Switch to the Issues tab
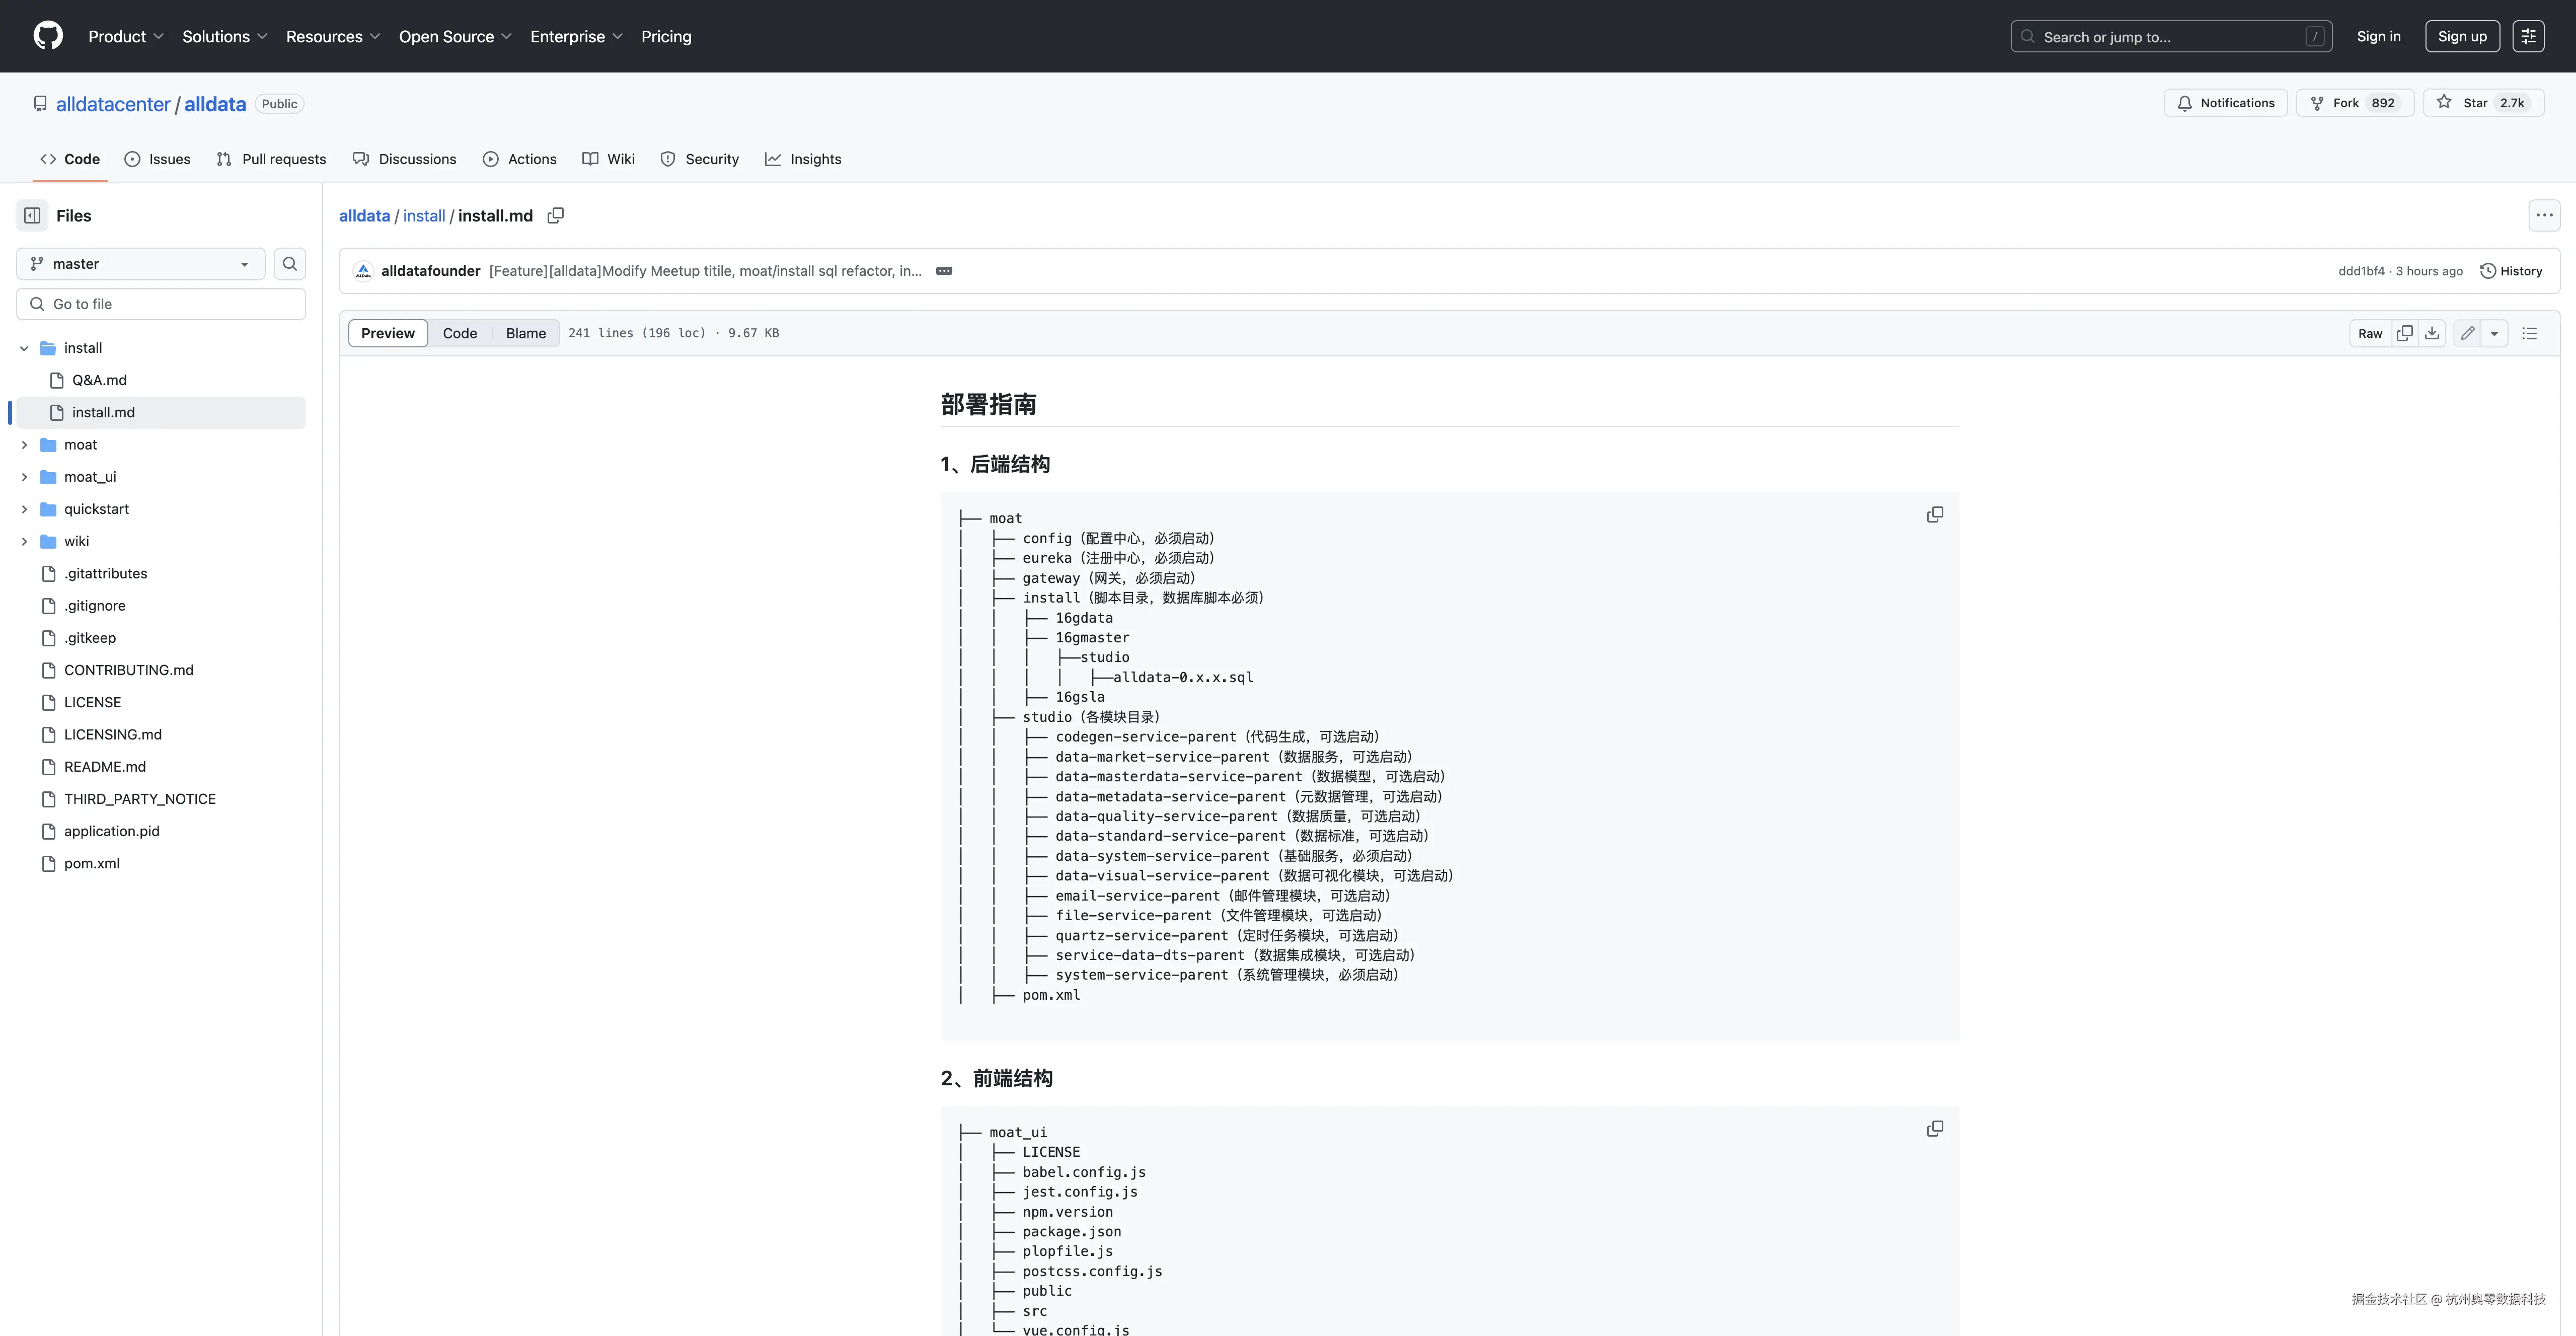This screenshot has height=1336, width=2576. (x=158, y=159)
